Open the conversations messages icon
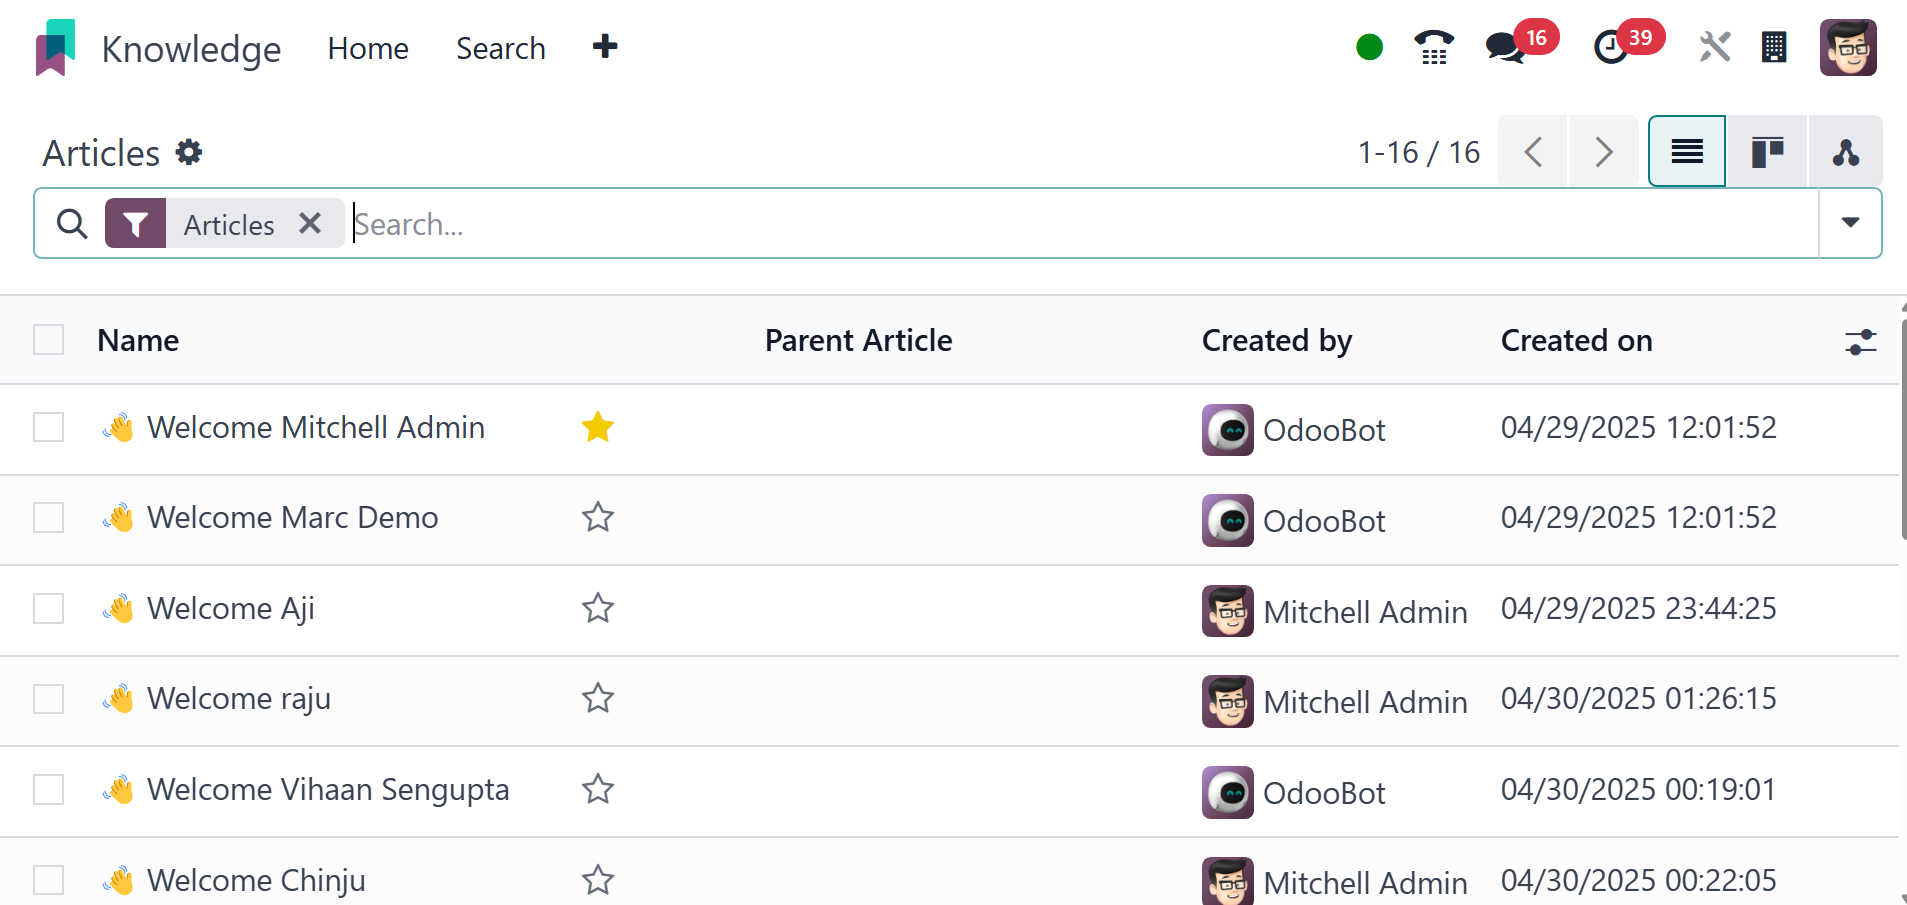1907x905 pixels. coord(1504,47)
